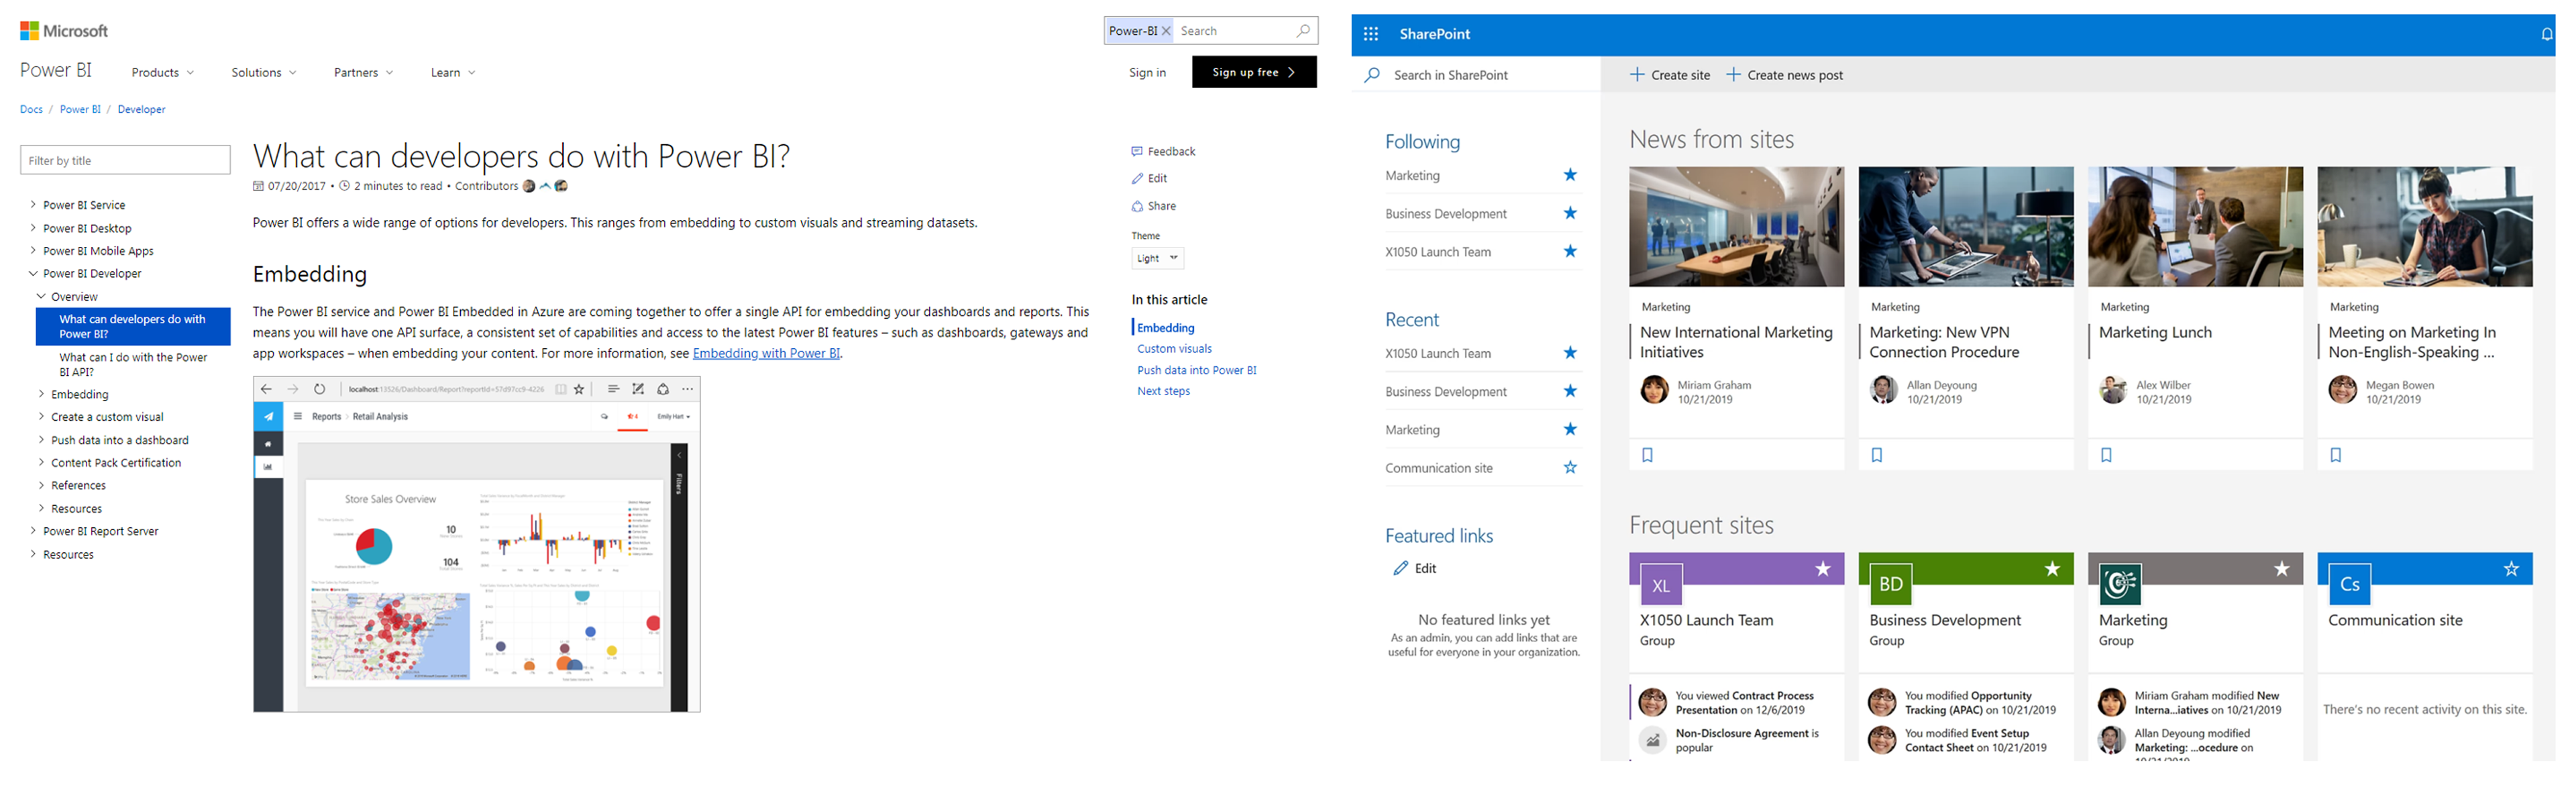Open the Theme Light dropdown
2576x789 pixels.
point(1158,258)
